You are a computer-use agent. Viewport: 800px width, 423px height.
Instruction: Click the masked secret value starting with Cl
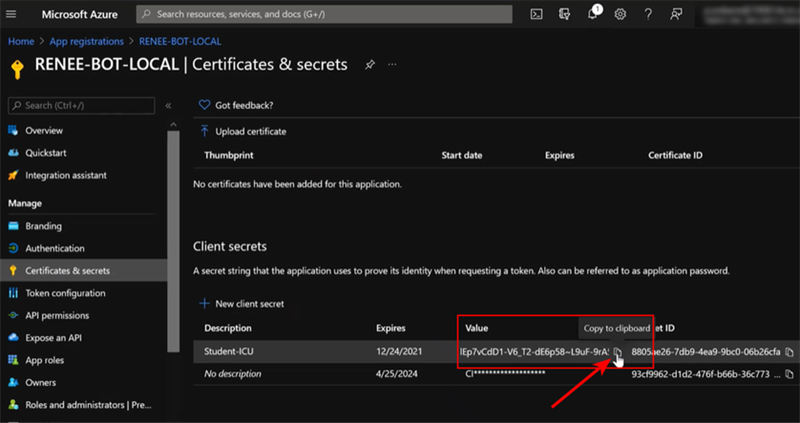click(x=505, y=374)
